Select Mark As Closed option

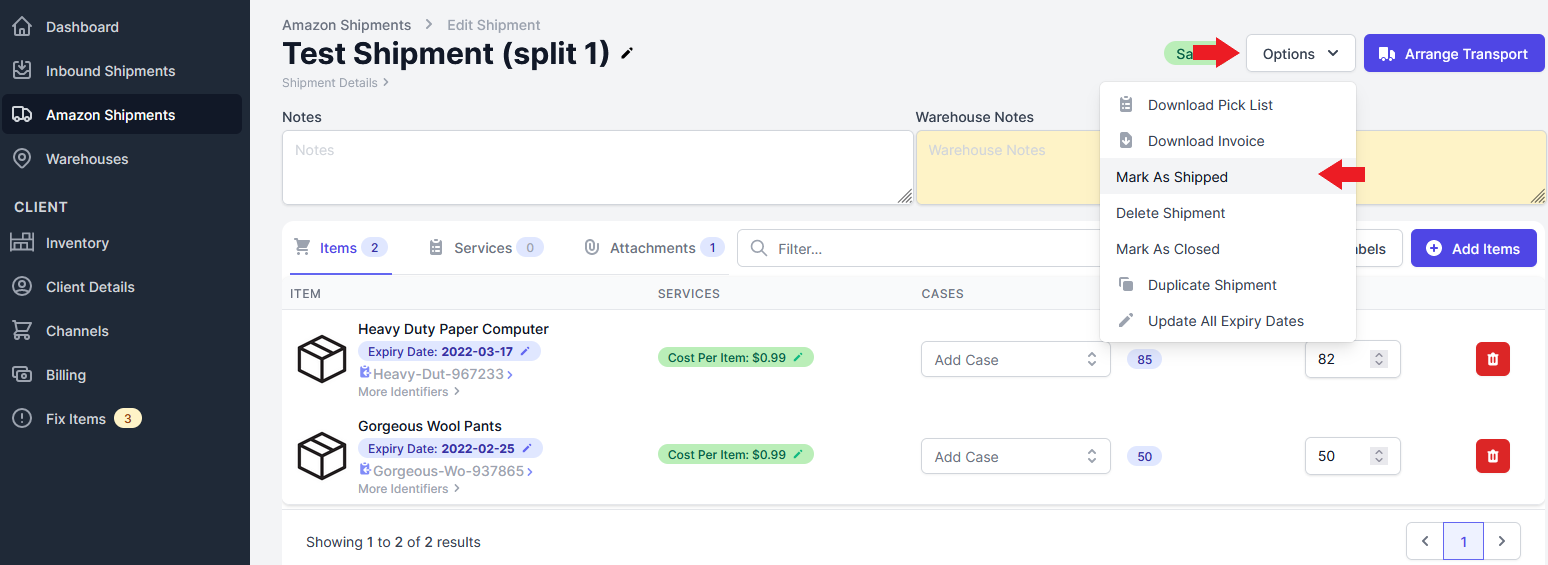click(x=1227, y=249)
